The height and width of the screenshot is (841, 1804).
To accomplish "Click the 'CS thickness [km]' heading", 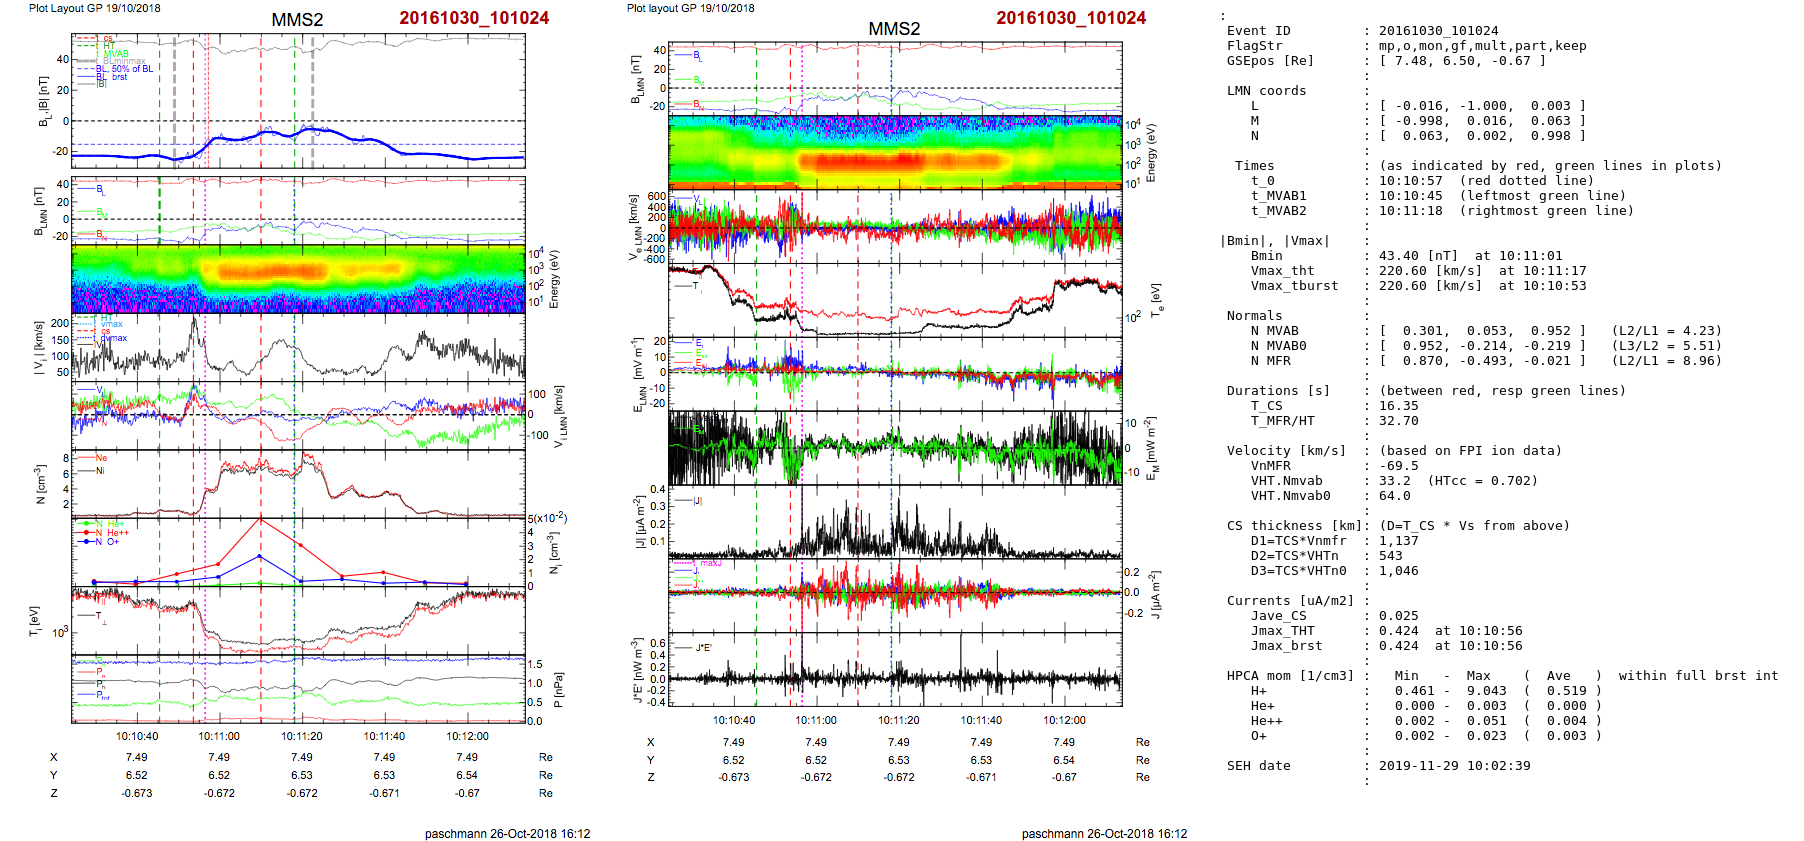I will click(1294, 526).
